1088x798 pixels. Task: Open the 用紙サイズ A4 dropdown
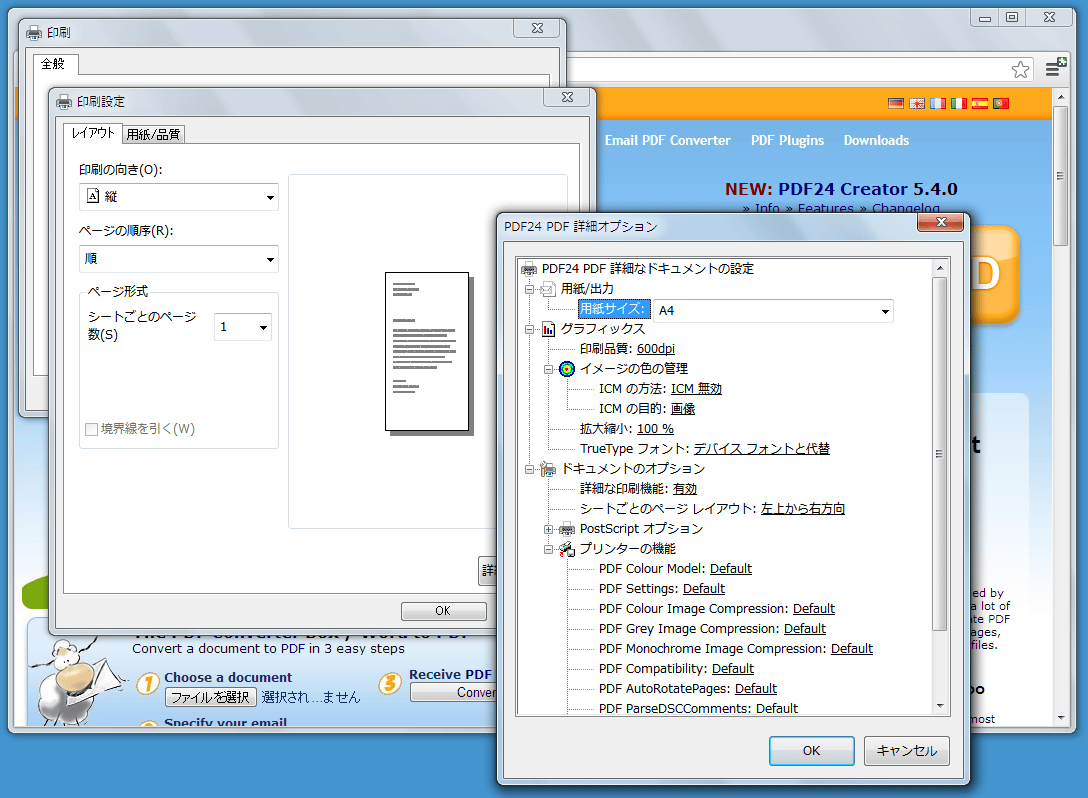click(774, 311)
